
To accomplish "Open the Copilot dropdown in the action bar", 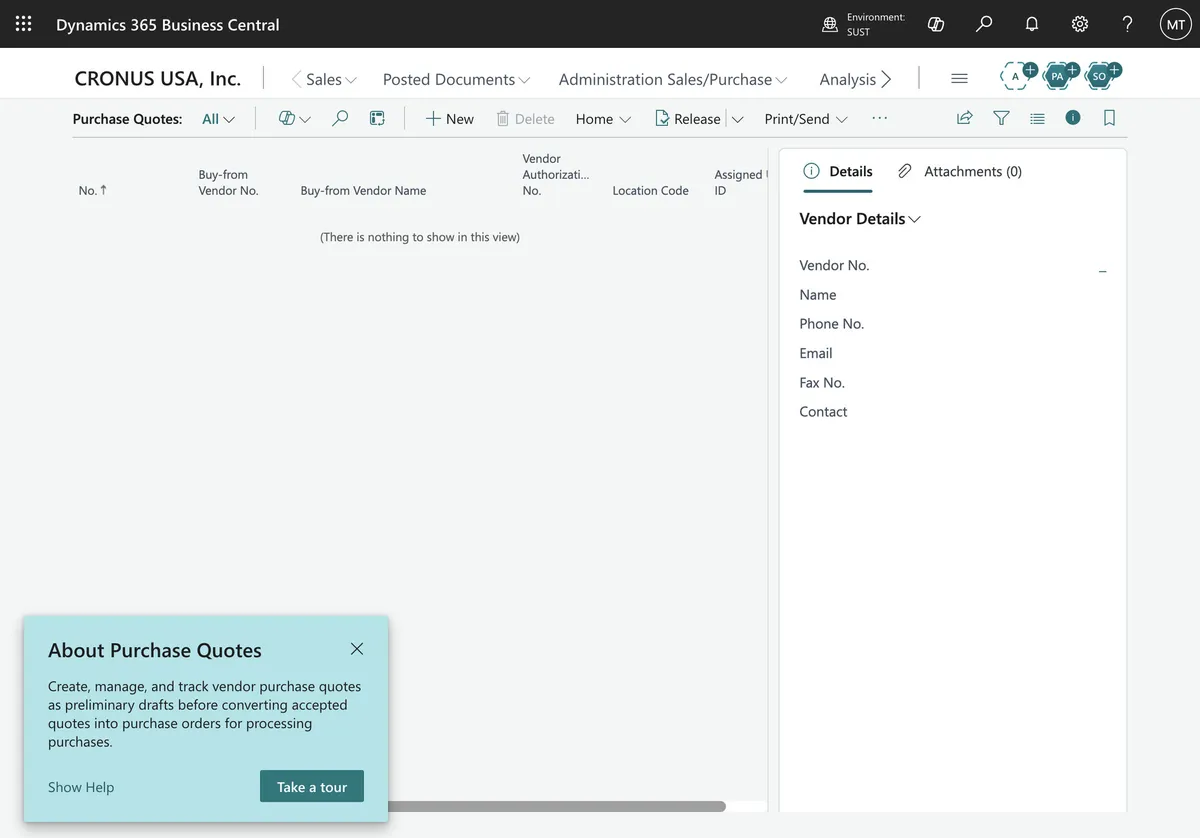I will pyautogui.click(x=294, y=118).
